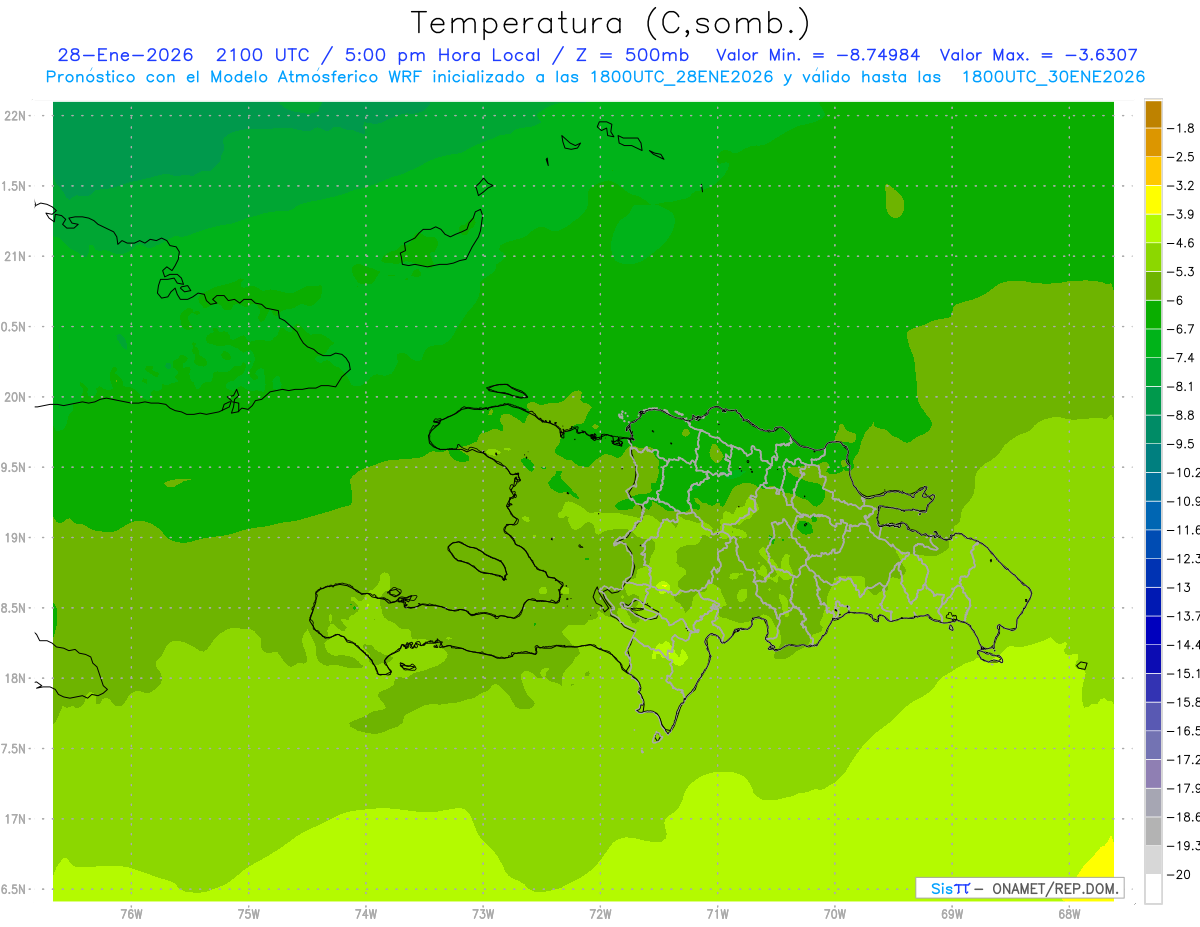Click the '-13' colorbar label
Image resolution: width=1200 pixels, height=927 pixels.
coord(1181,587)
